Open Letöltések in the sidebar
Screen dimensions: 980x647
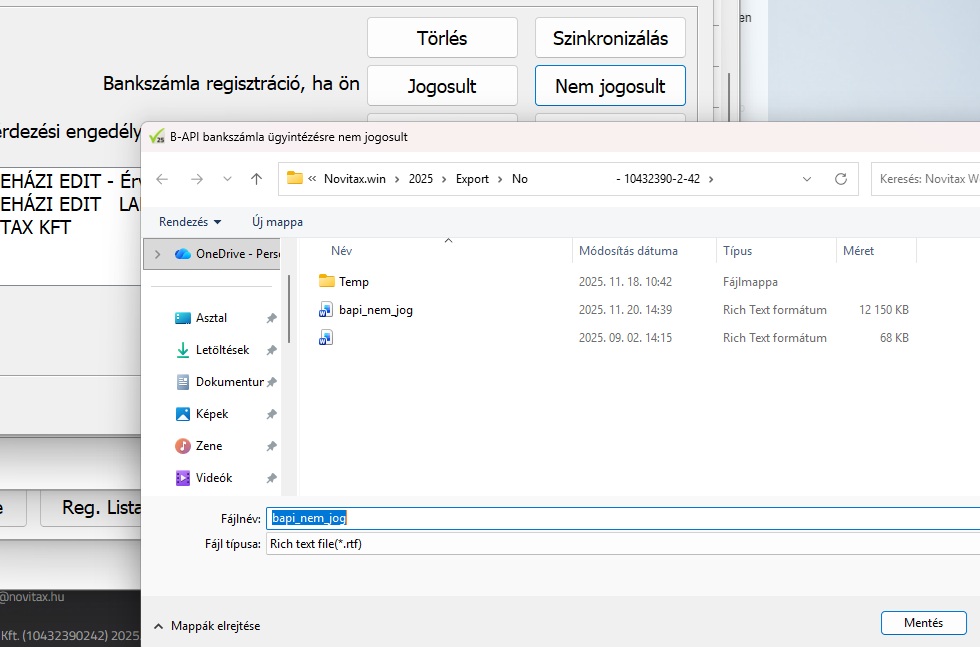coord(222,350)
